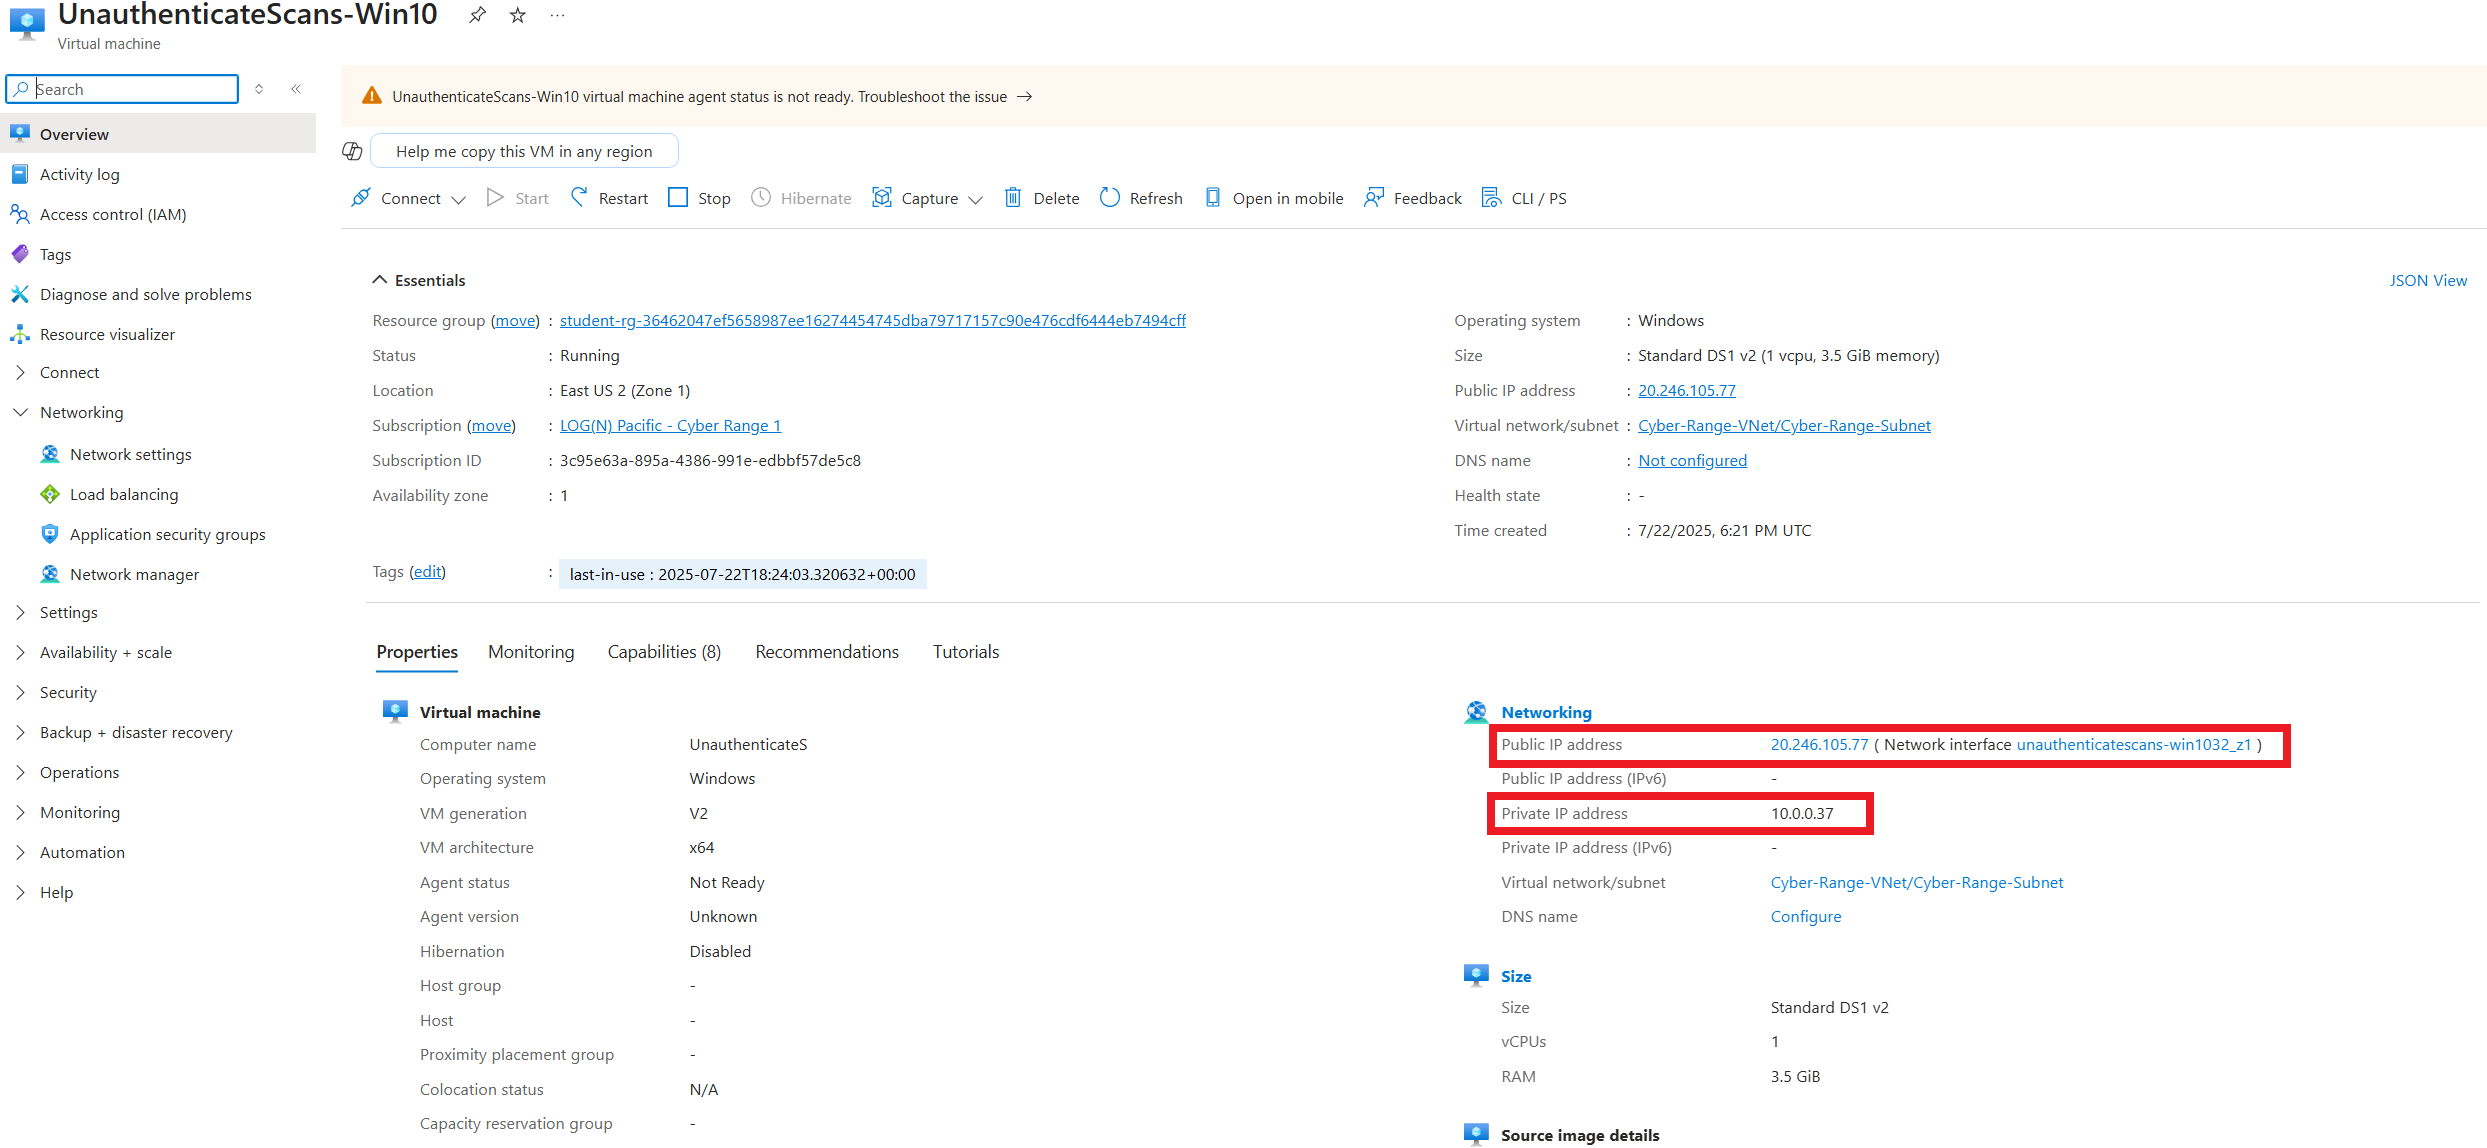2487x1148 pixels.
Task: Click the Activity log icon in the sidebar
Action: coord(20,174)
